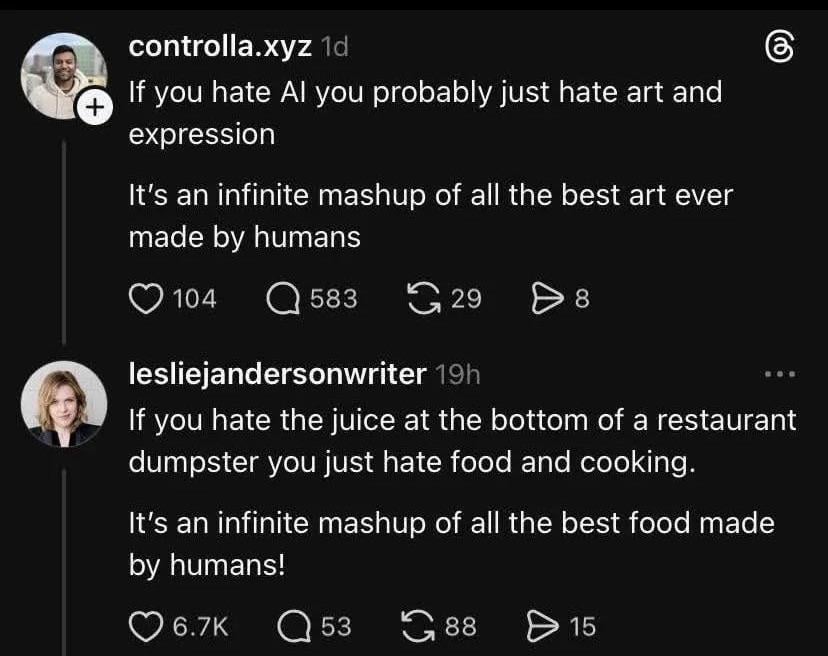This screenshot has width=828, height=656.
Task: View the 6.7K likes count
Action: click(x=200, y=626)
